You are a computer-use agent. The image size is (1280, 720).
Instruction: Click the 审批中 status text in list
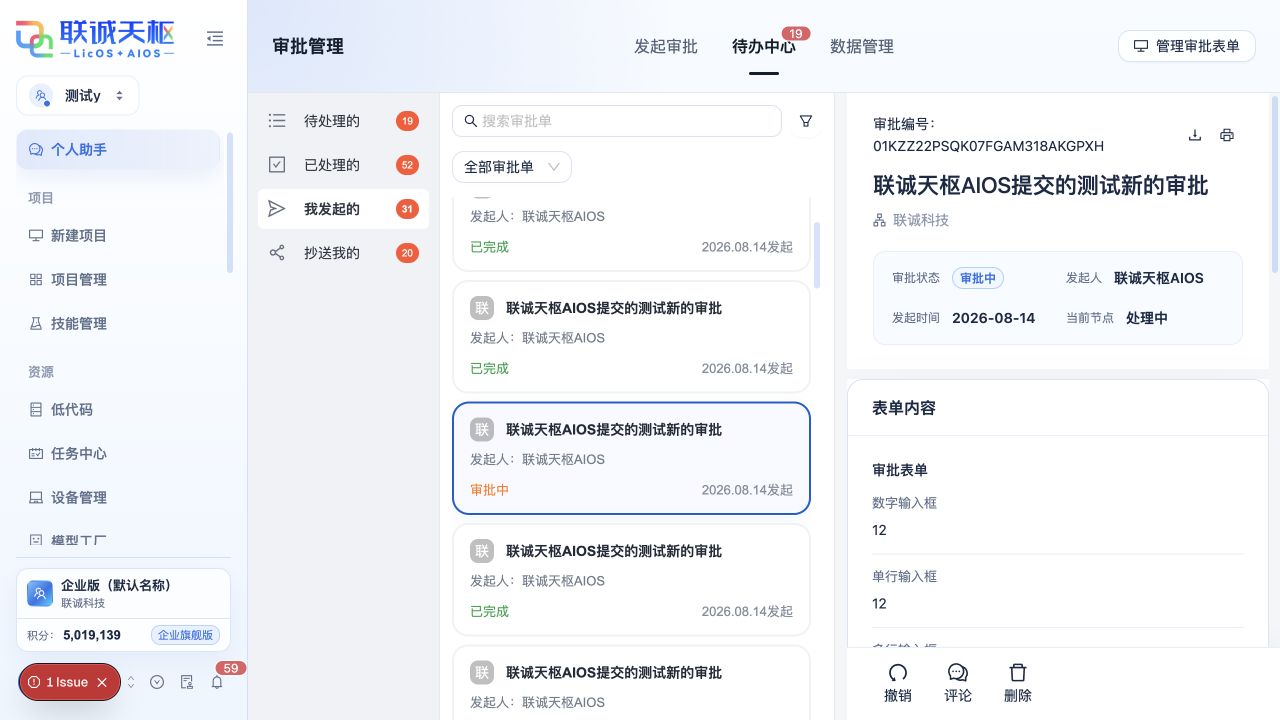490,490
